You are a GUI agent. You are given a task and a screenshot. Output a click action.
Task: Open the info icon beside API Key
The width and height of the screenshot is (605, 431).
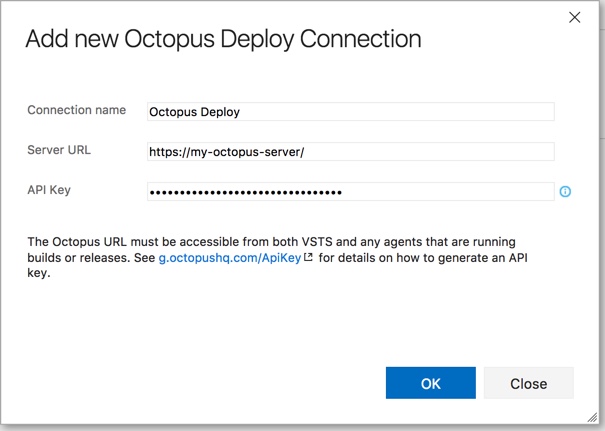(x=565, y=191)
